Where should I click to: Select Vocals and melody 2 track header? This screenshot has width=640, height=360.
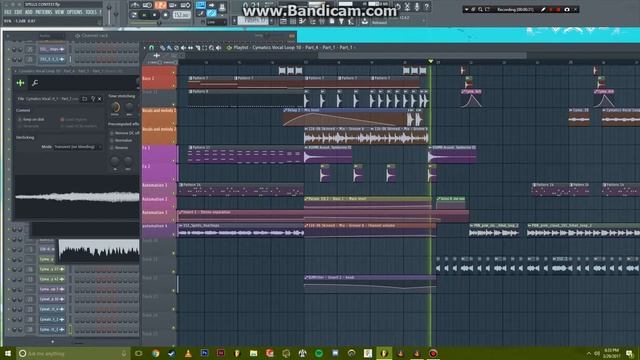(x=159, y=135)
